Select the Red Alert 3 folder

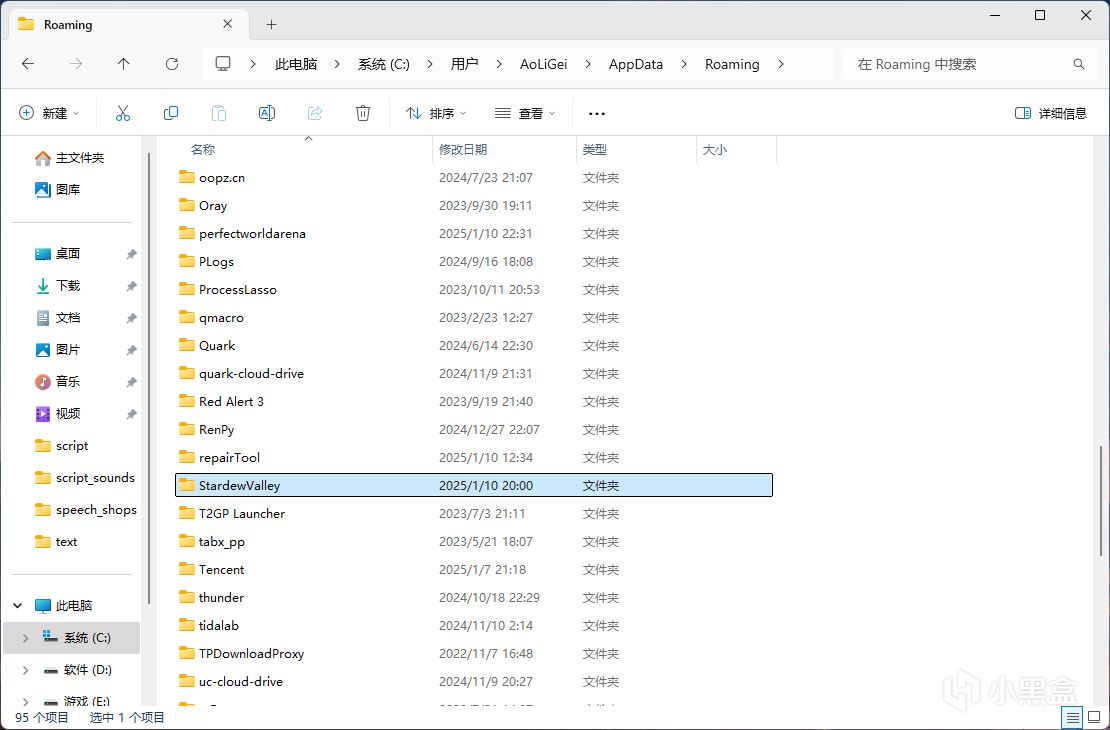(x=474, y=401)
